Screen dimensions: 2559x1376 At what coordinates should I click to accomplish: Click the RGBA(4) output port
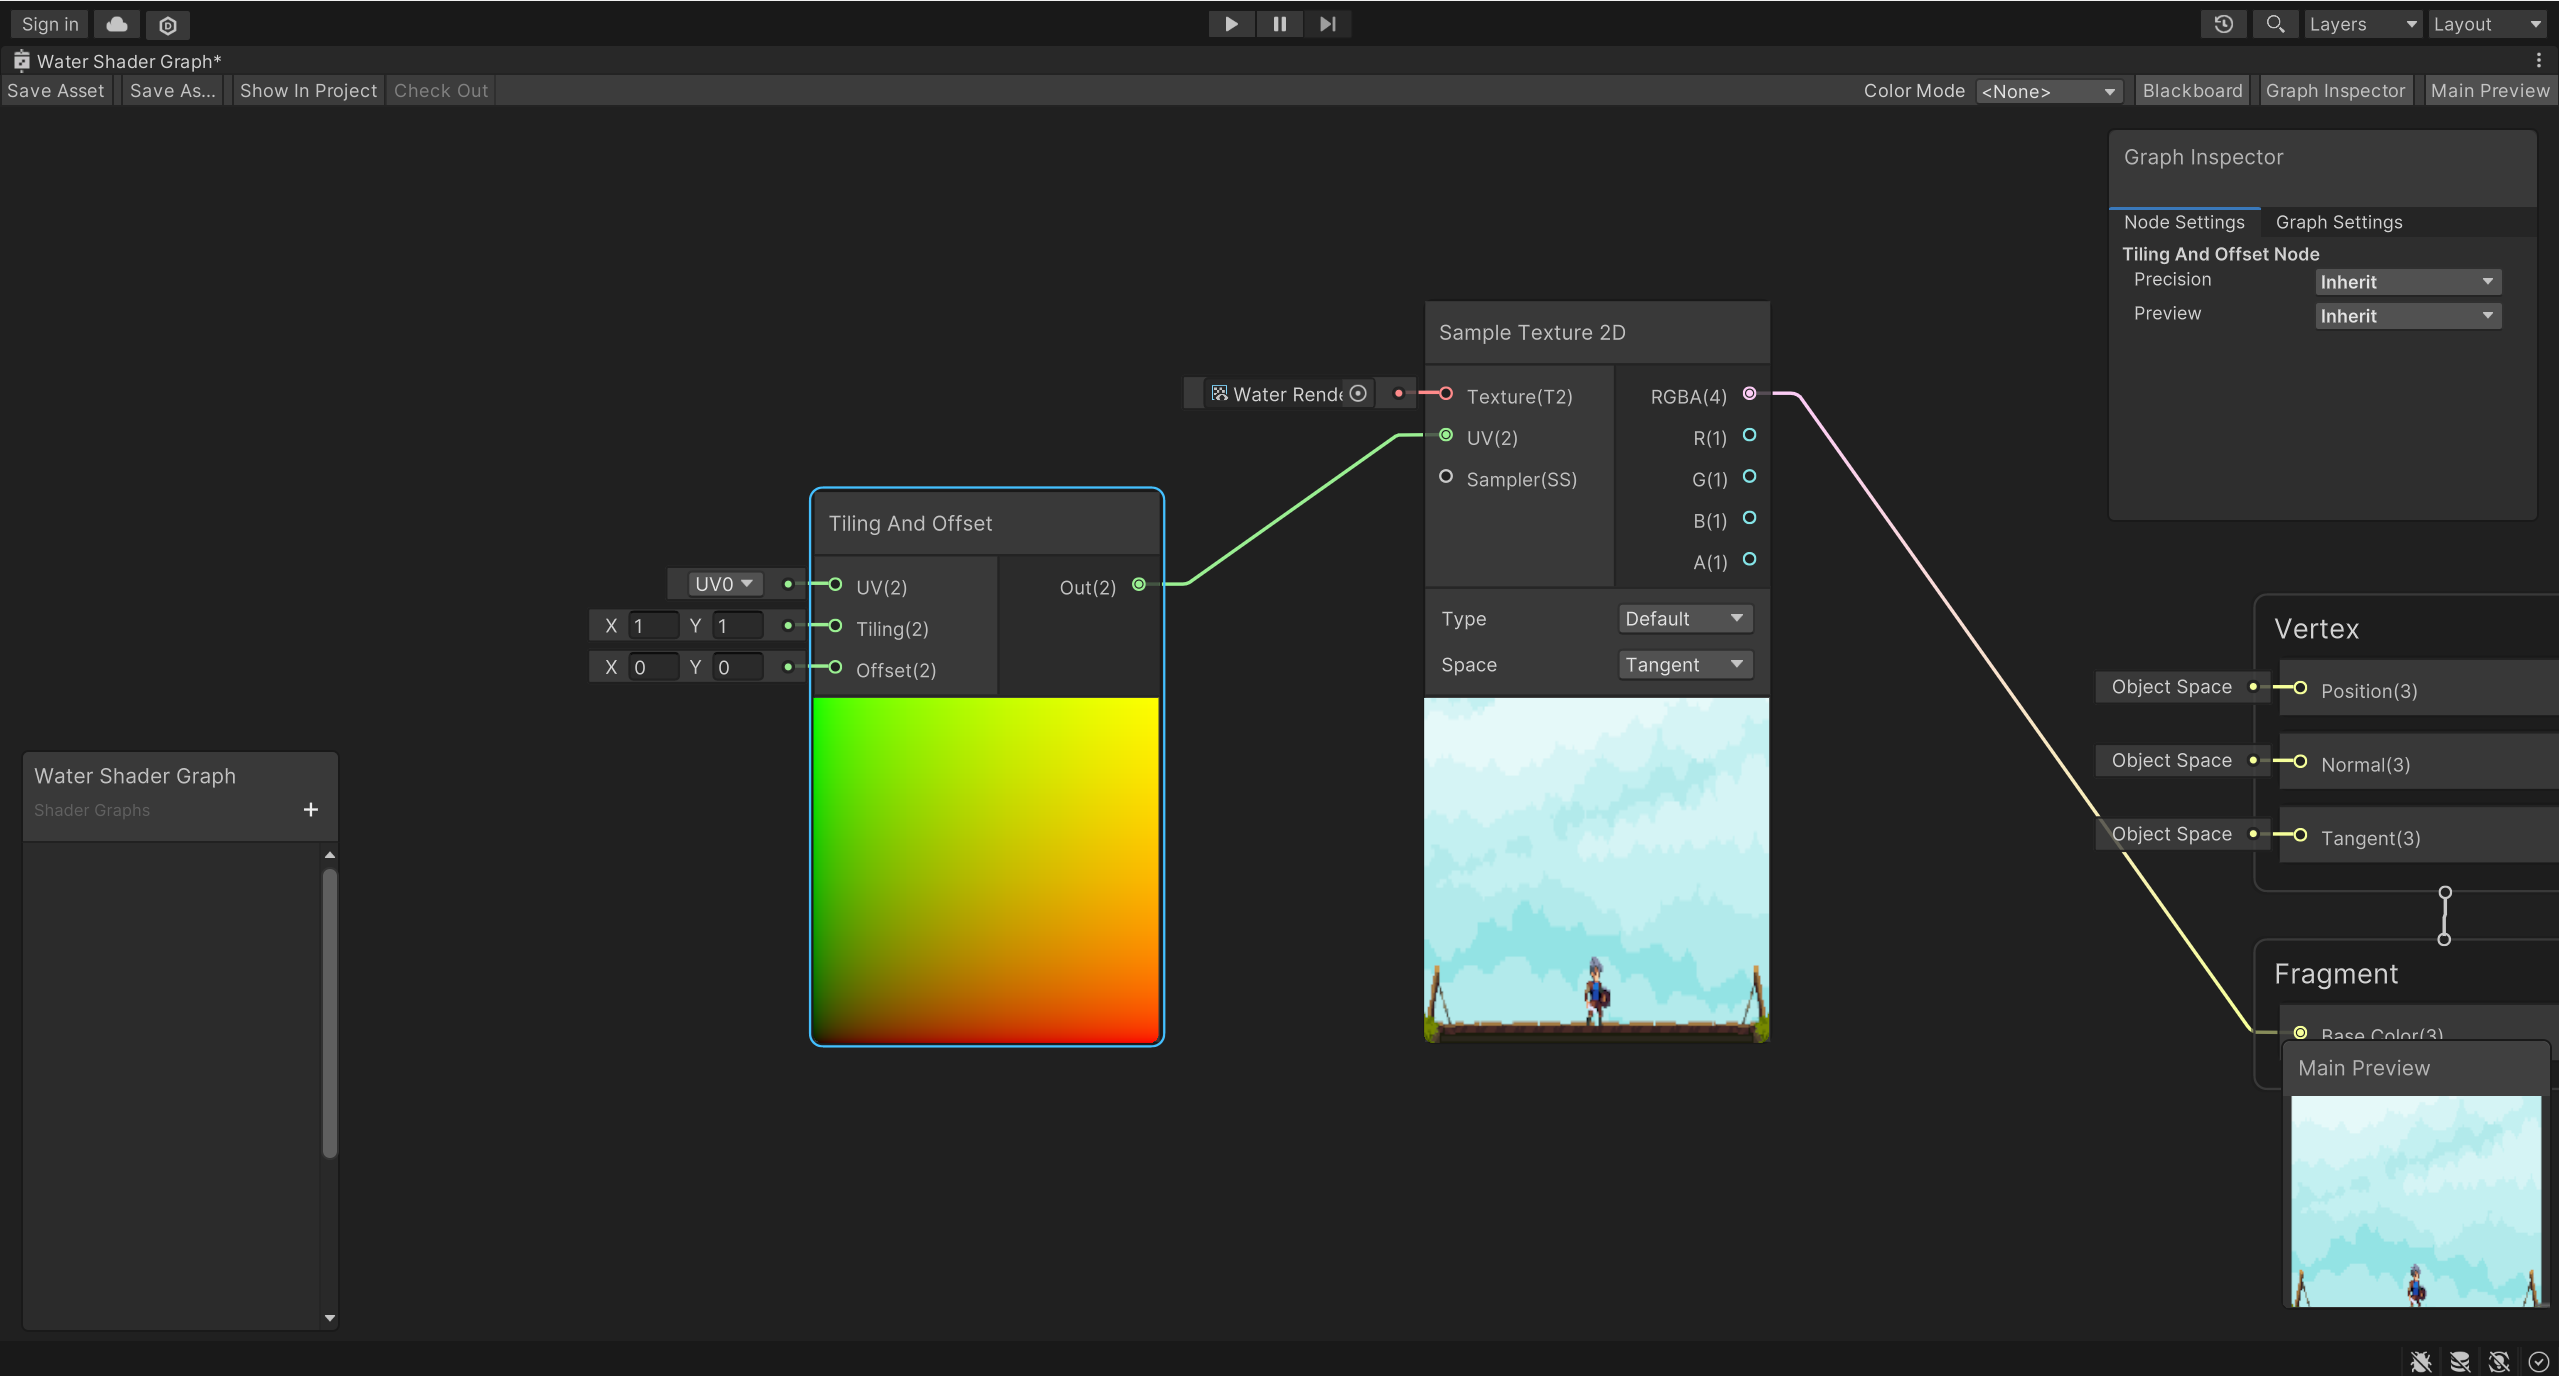1749,394
